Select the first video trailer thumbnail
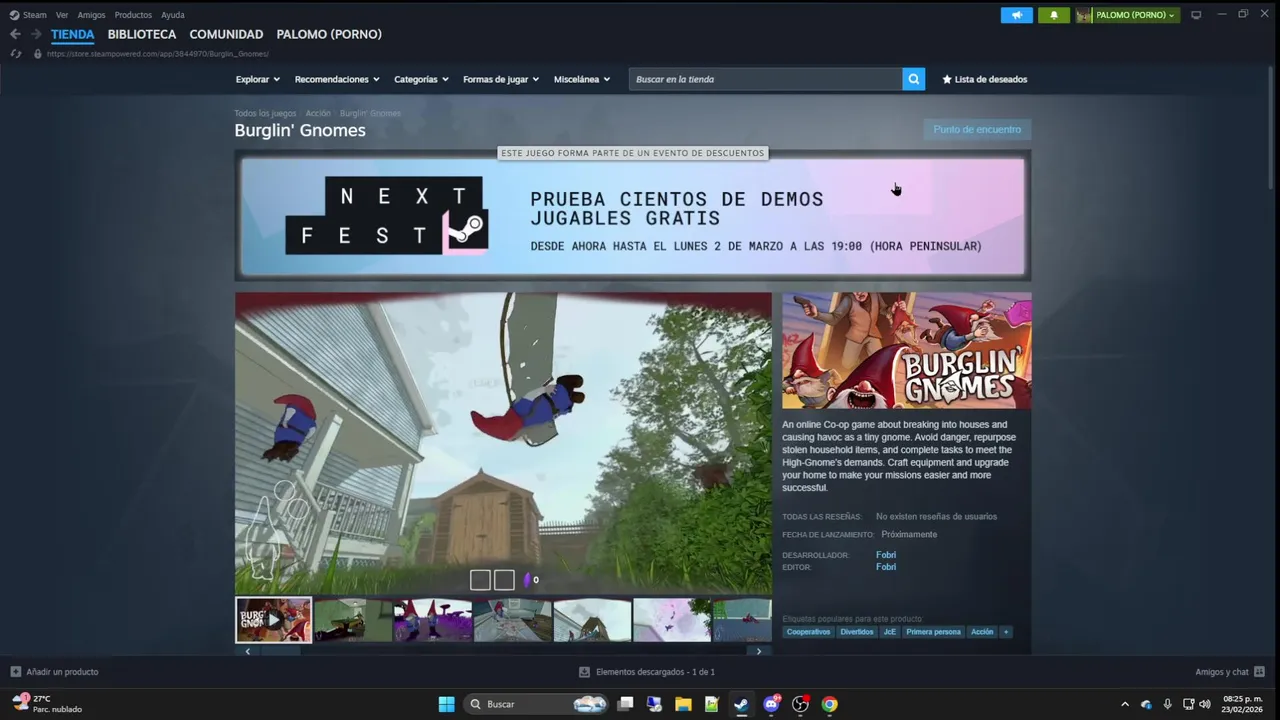Screen dimensions: 1280x720 (273, 620)
